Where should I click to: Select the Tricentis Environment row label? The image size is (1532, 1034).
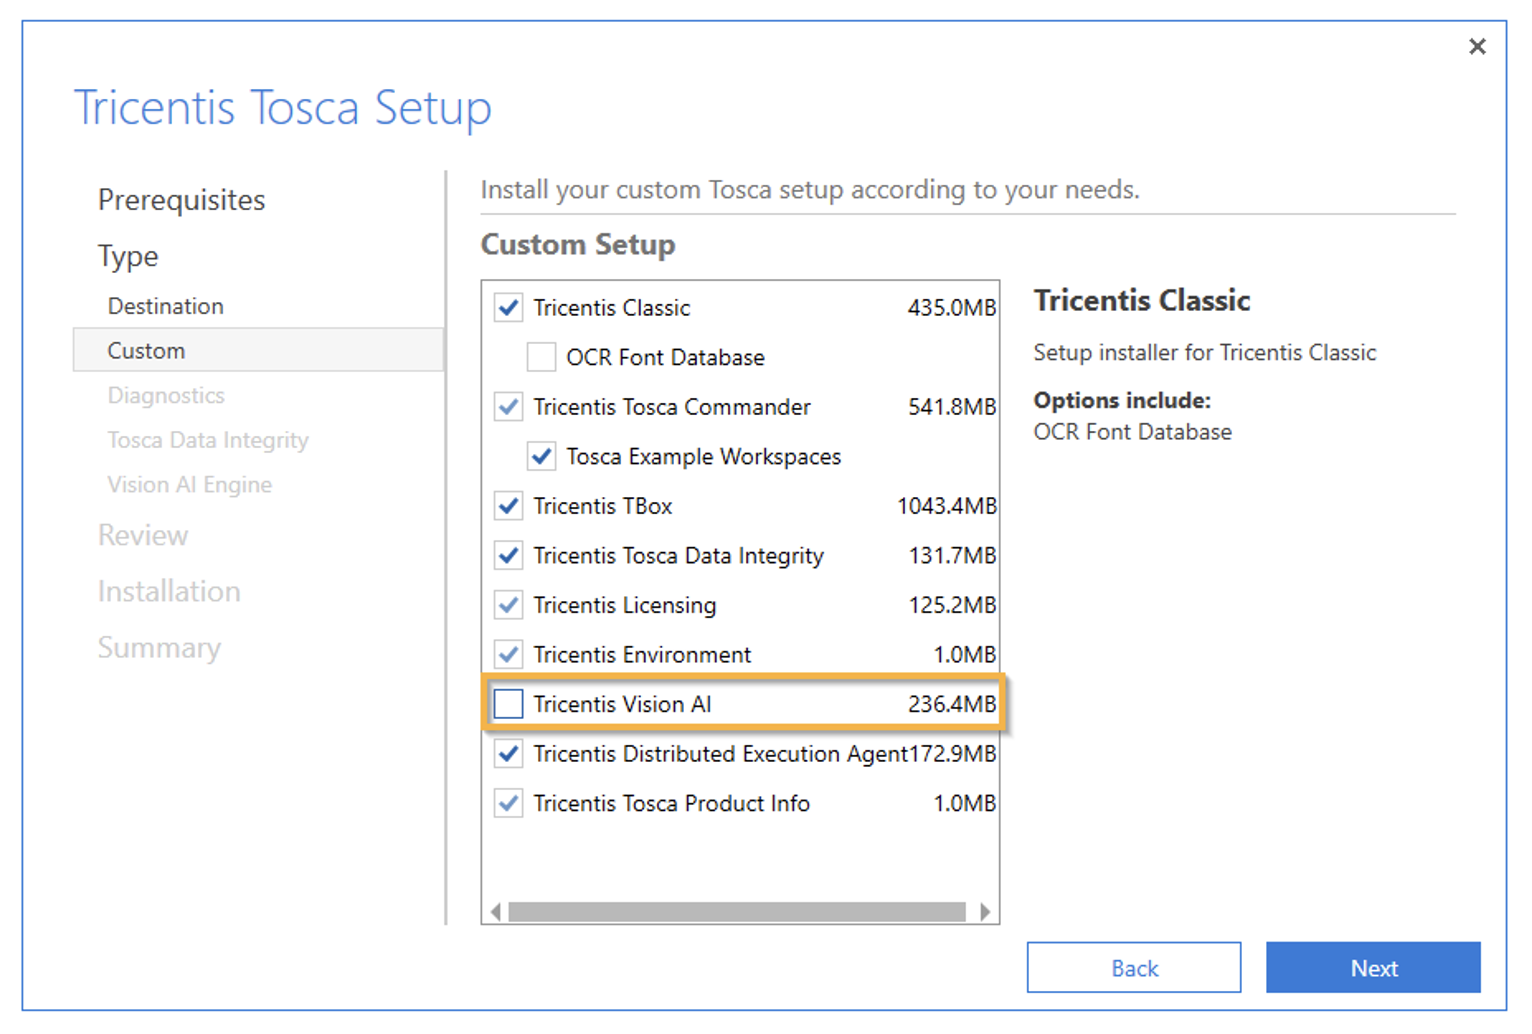coord(642,655)
